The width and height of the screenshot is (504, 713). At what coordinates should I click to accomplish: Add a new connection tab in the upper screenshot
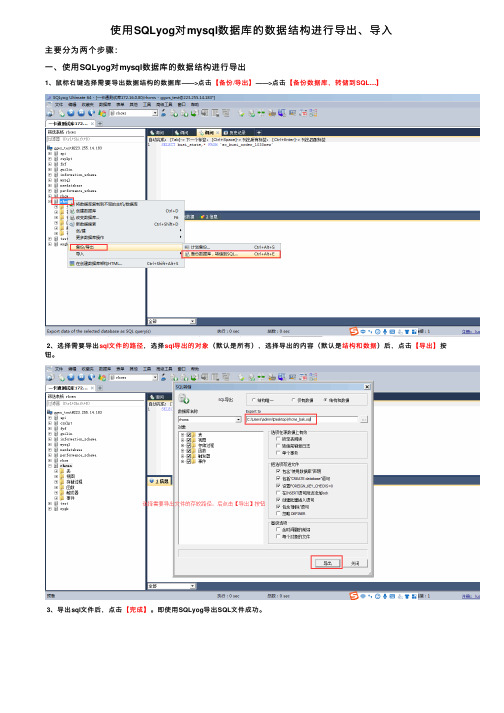(100, 123)
